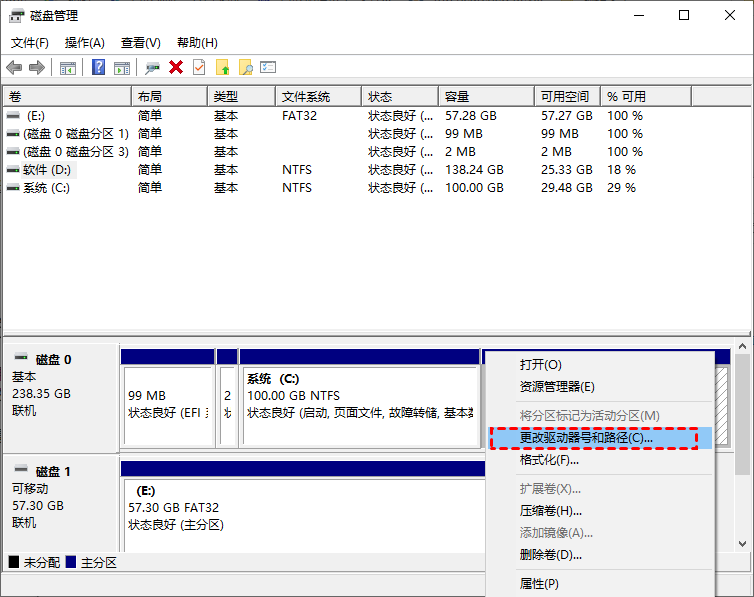Click the show/hide console tree icon
This screenshot has width=754, height=597.
tap(68, 67)
